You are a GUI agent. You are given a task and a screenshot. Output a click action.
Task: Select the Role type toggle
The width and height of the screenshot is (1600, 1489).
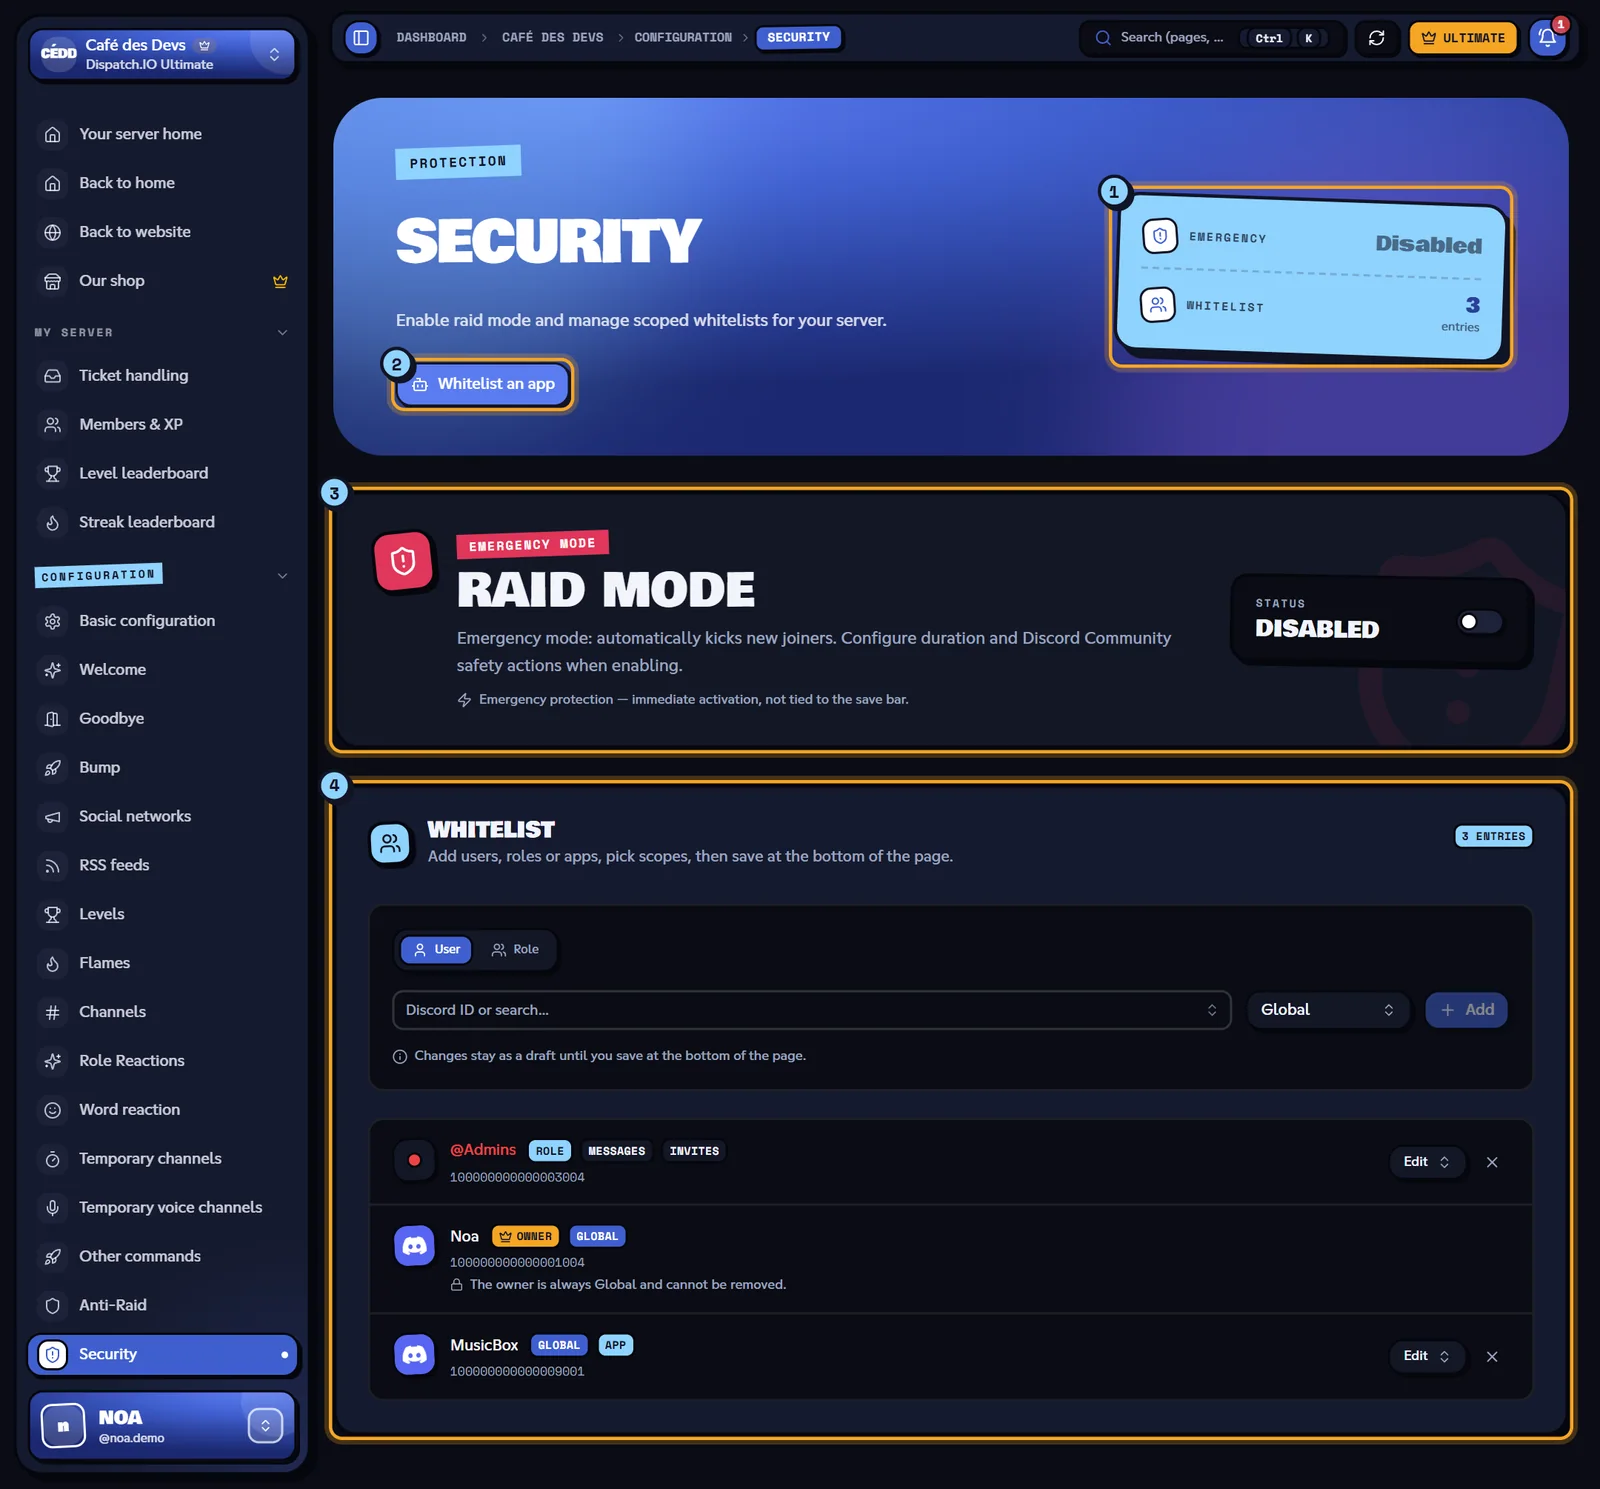[x=515, y=950]
